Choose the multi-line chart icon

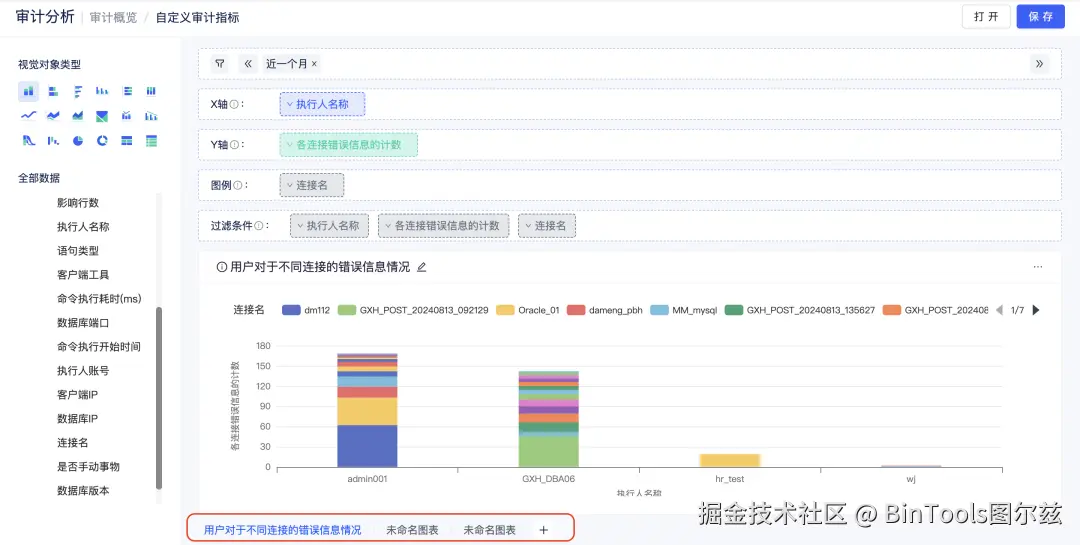[x=53, y=116]
